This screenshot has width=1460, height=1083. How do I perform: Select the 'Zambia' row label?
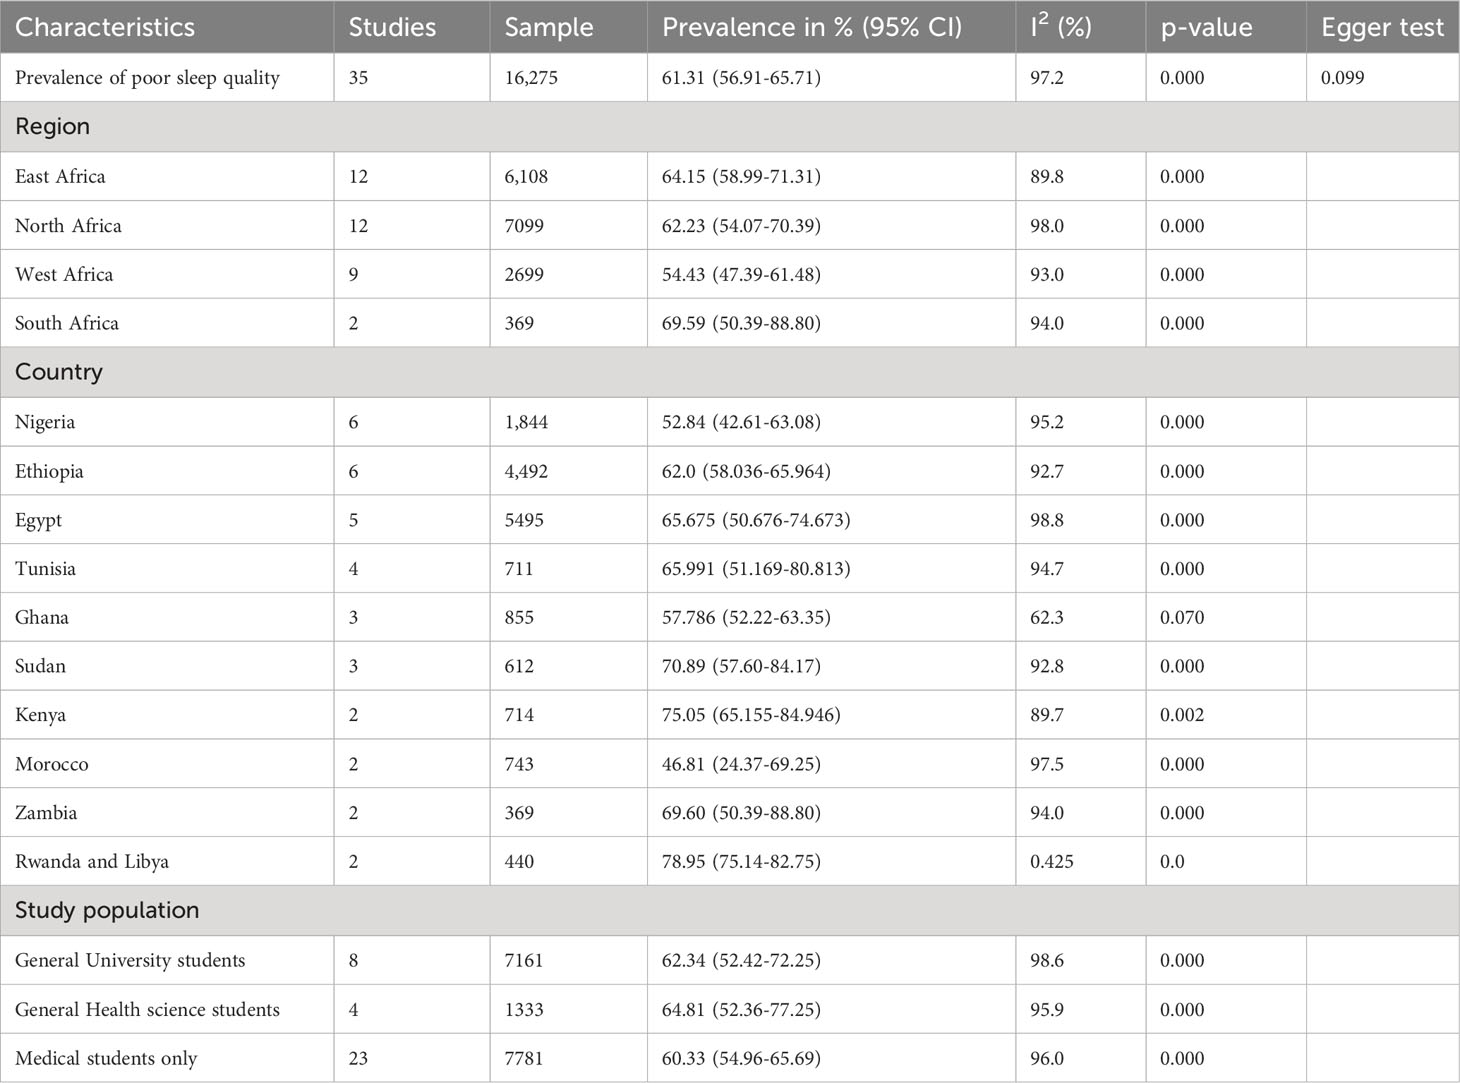(46, 814)
